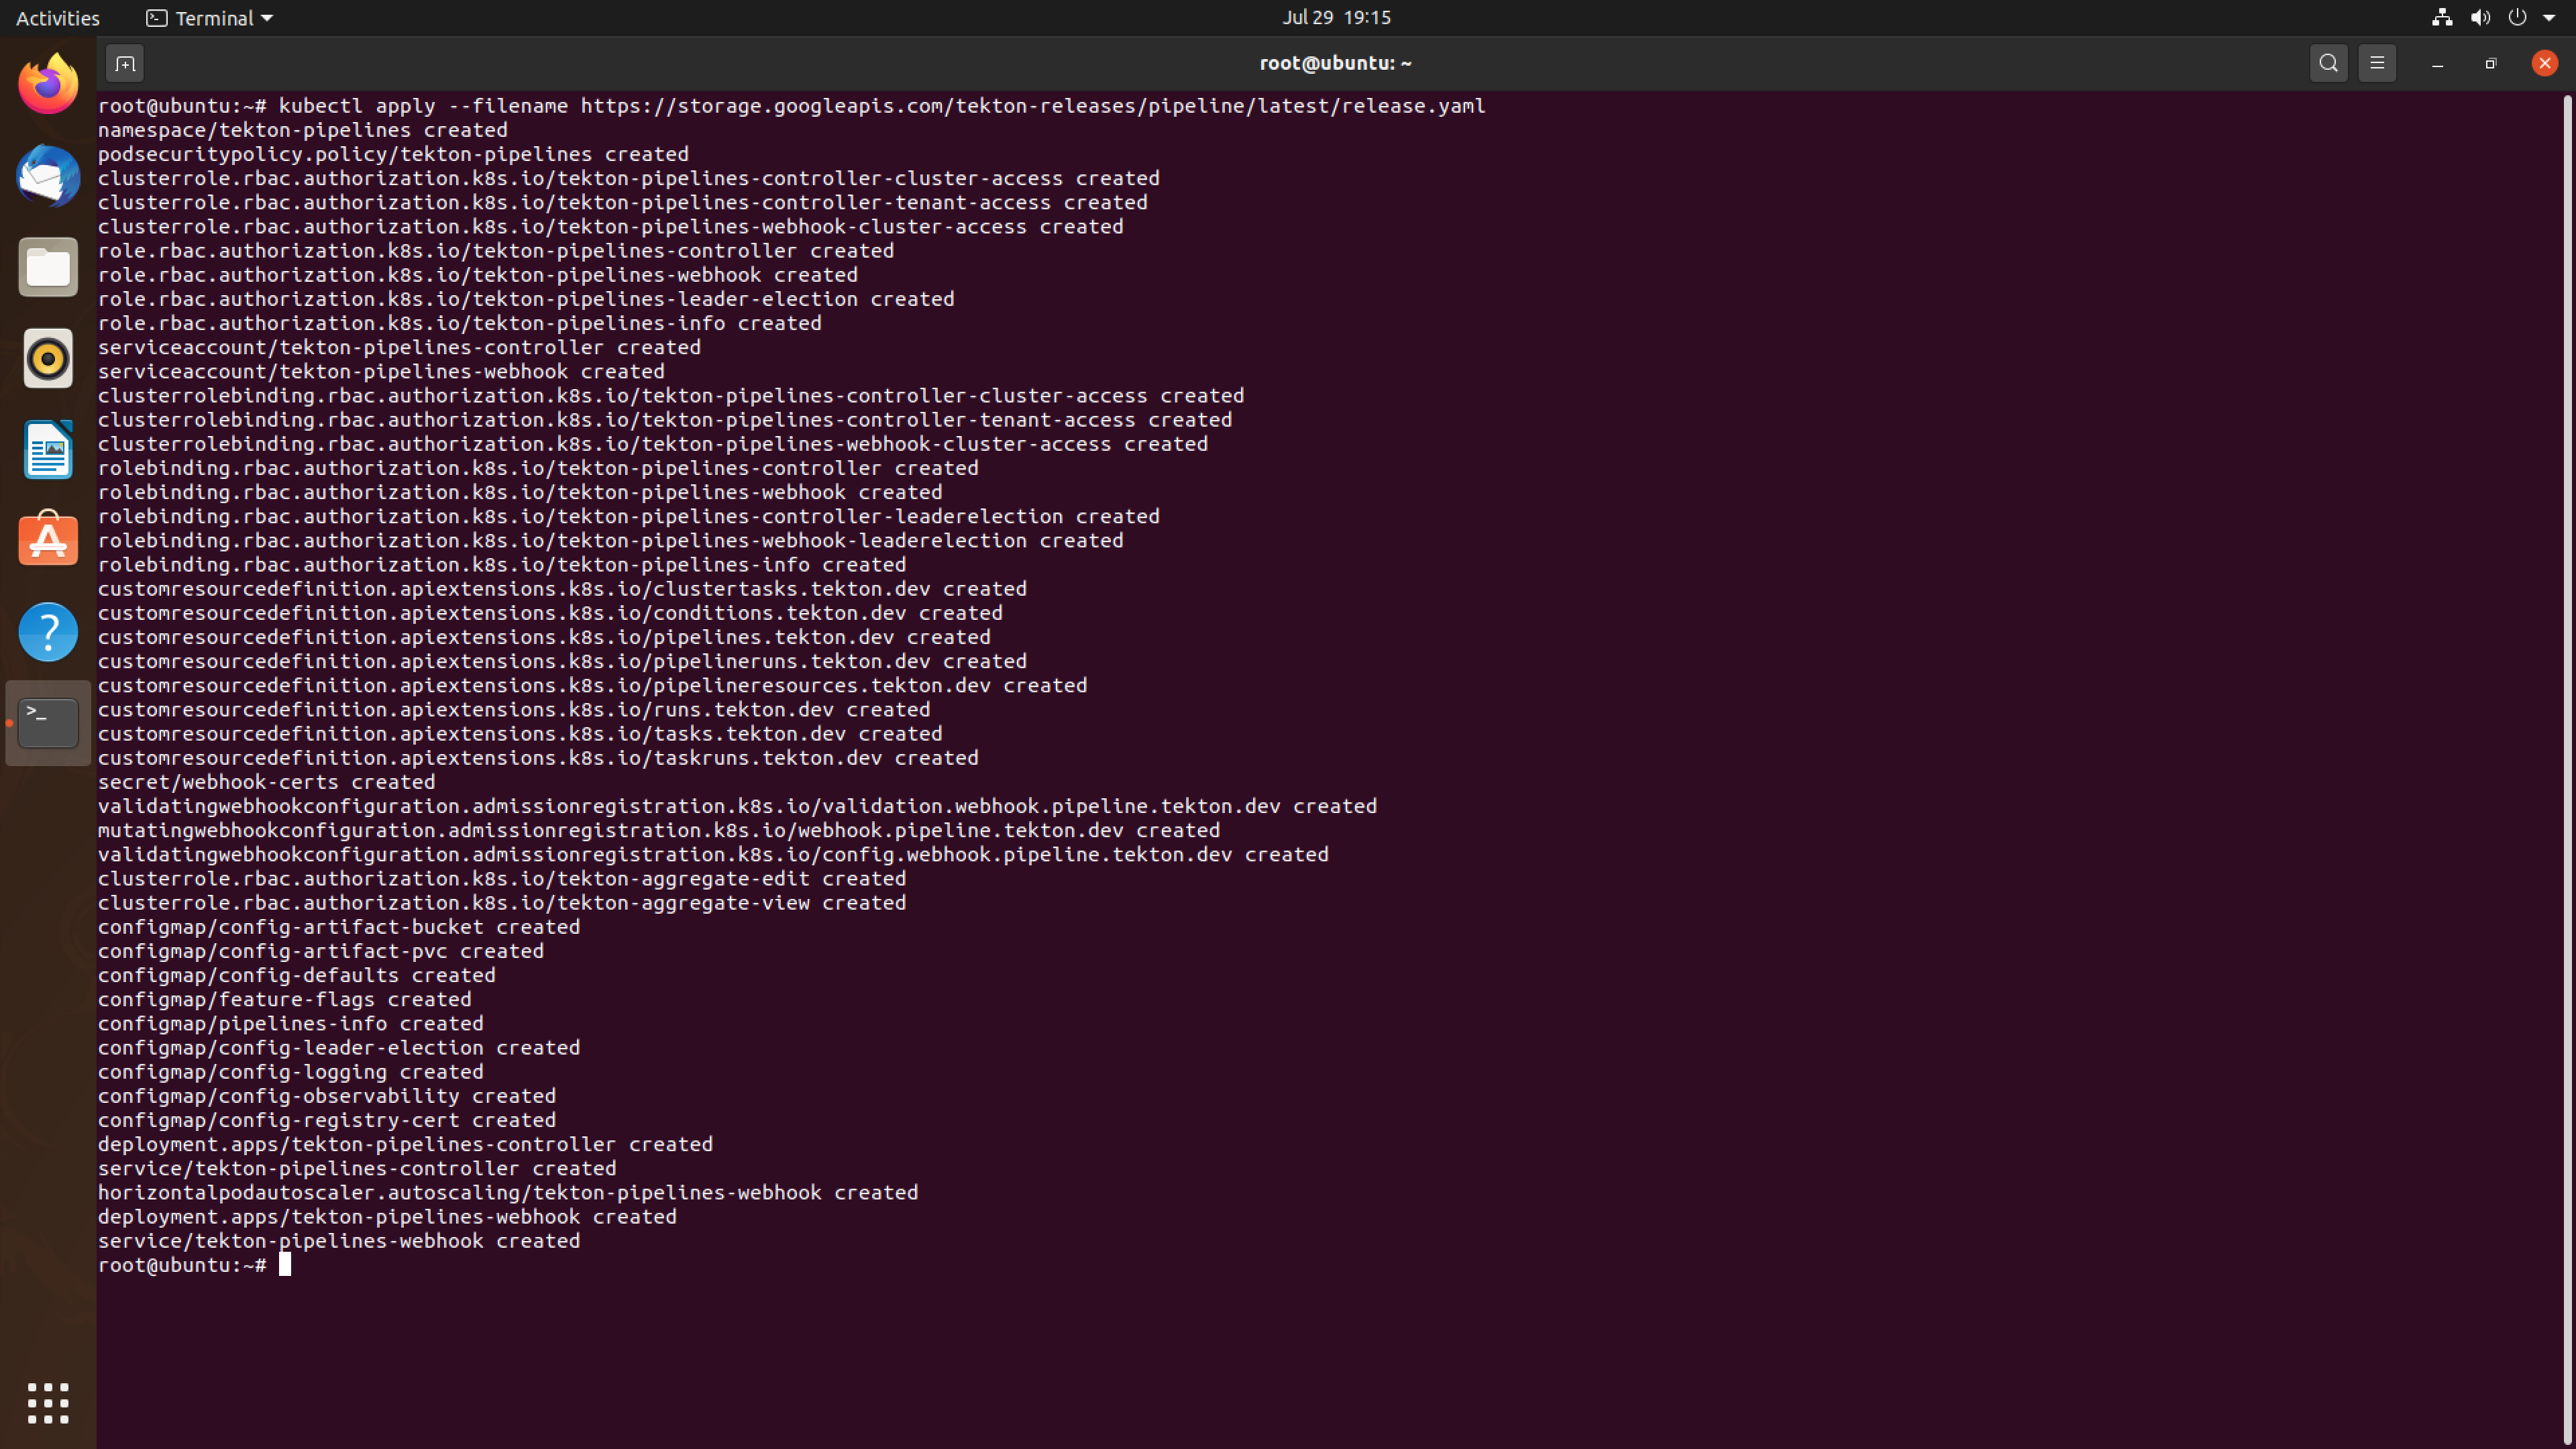Click the 'root@ubuntu: ~' window title
The image size is (2576, 1449).
coord(1335,63)
